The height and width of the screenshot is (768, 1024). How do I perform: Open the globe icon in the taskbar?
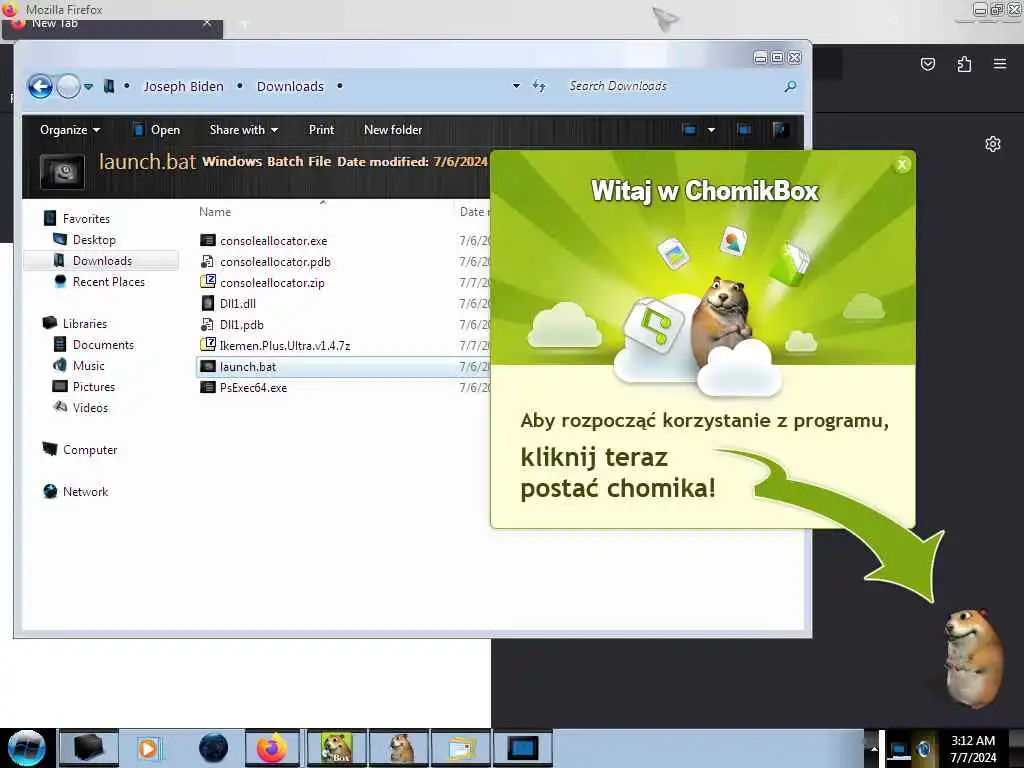pos(213,748)
